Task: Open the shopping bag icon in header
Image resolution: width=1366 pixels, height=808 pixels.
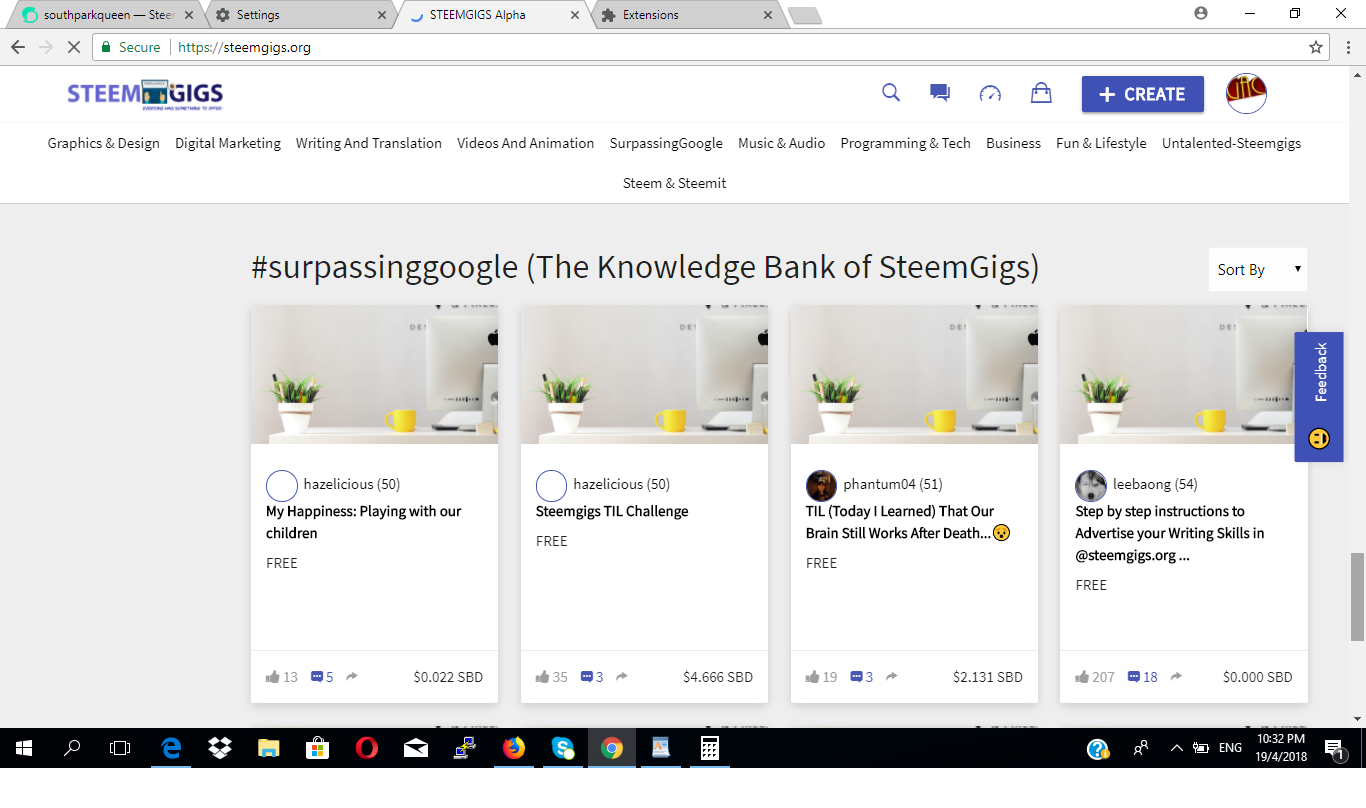Action: point(1041,93)
